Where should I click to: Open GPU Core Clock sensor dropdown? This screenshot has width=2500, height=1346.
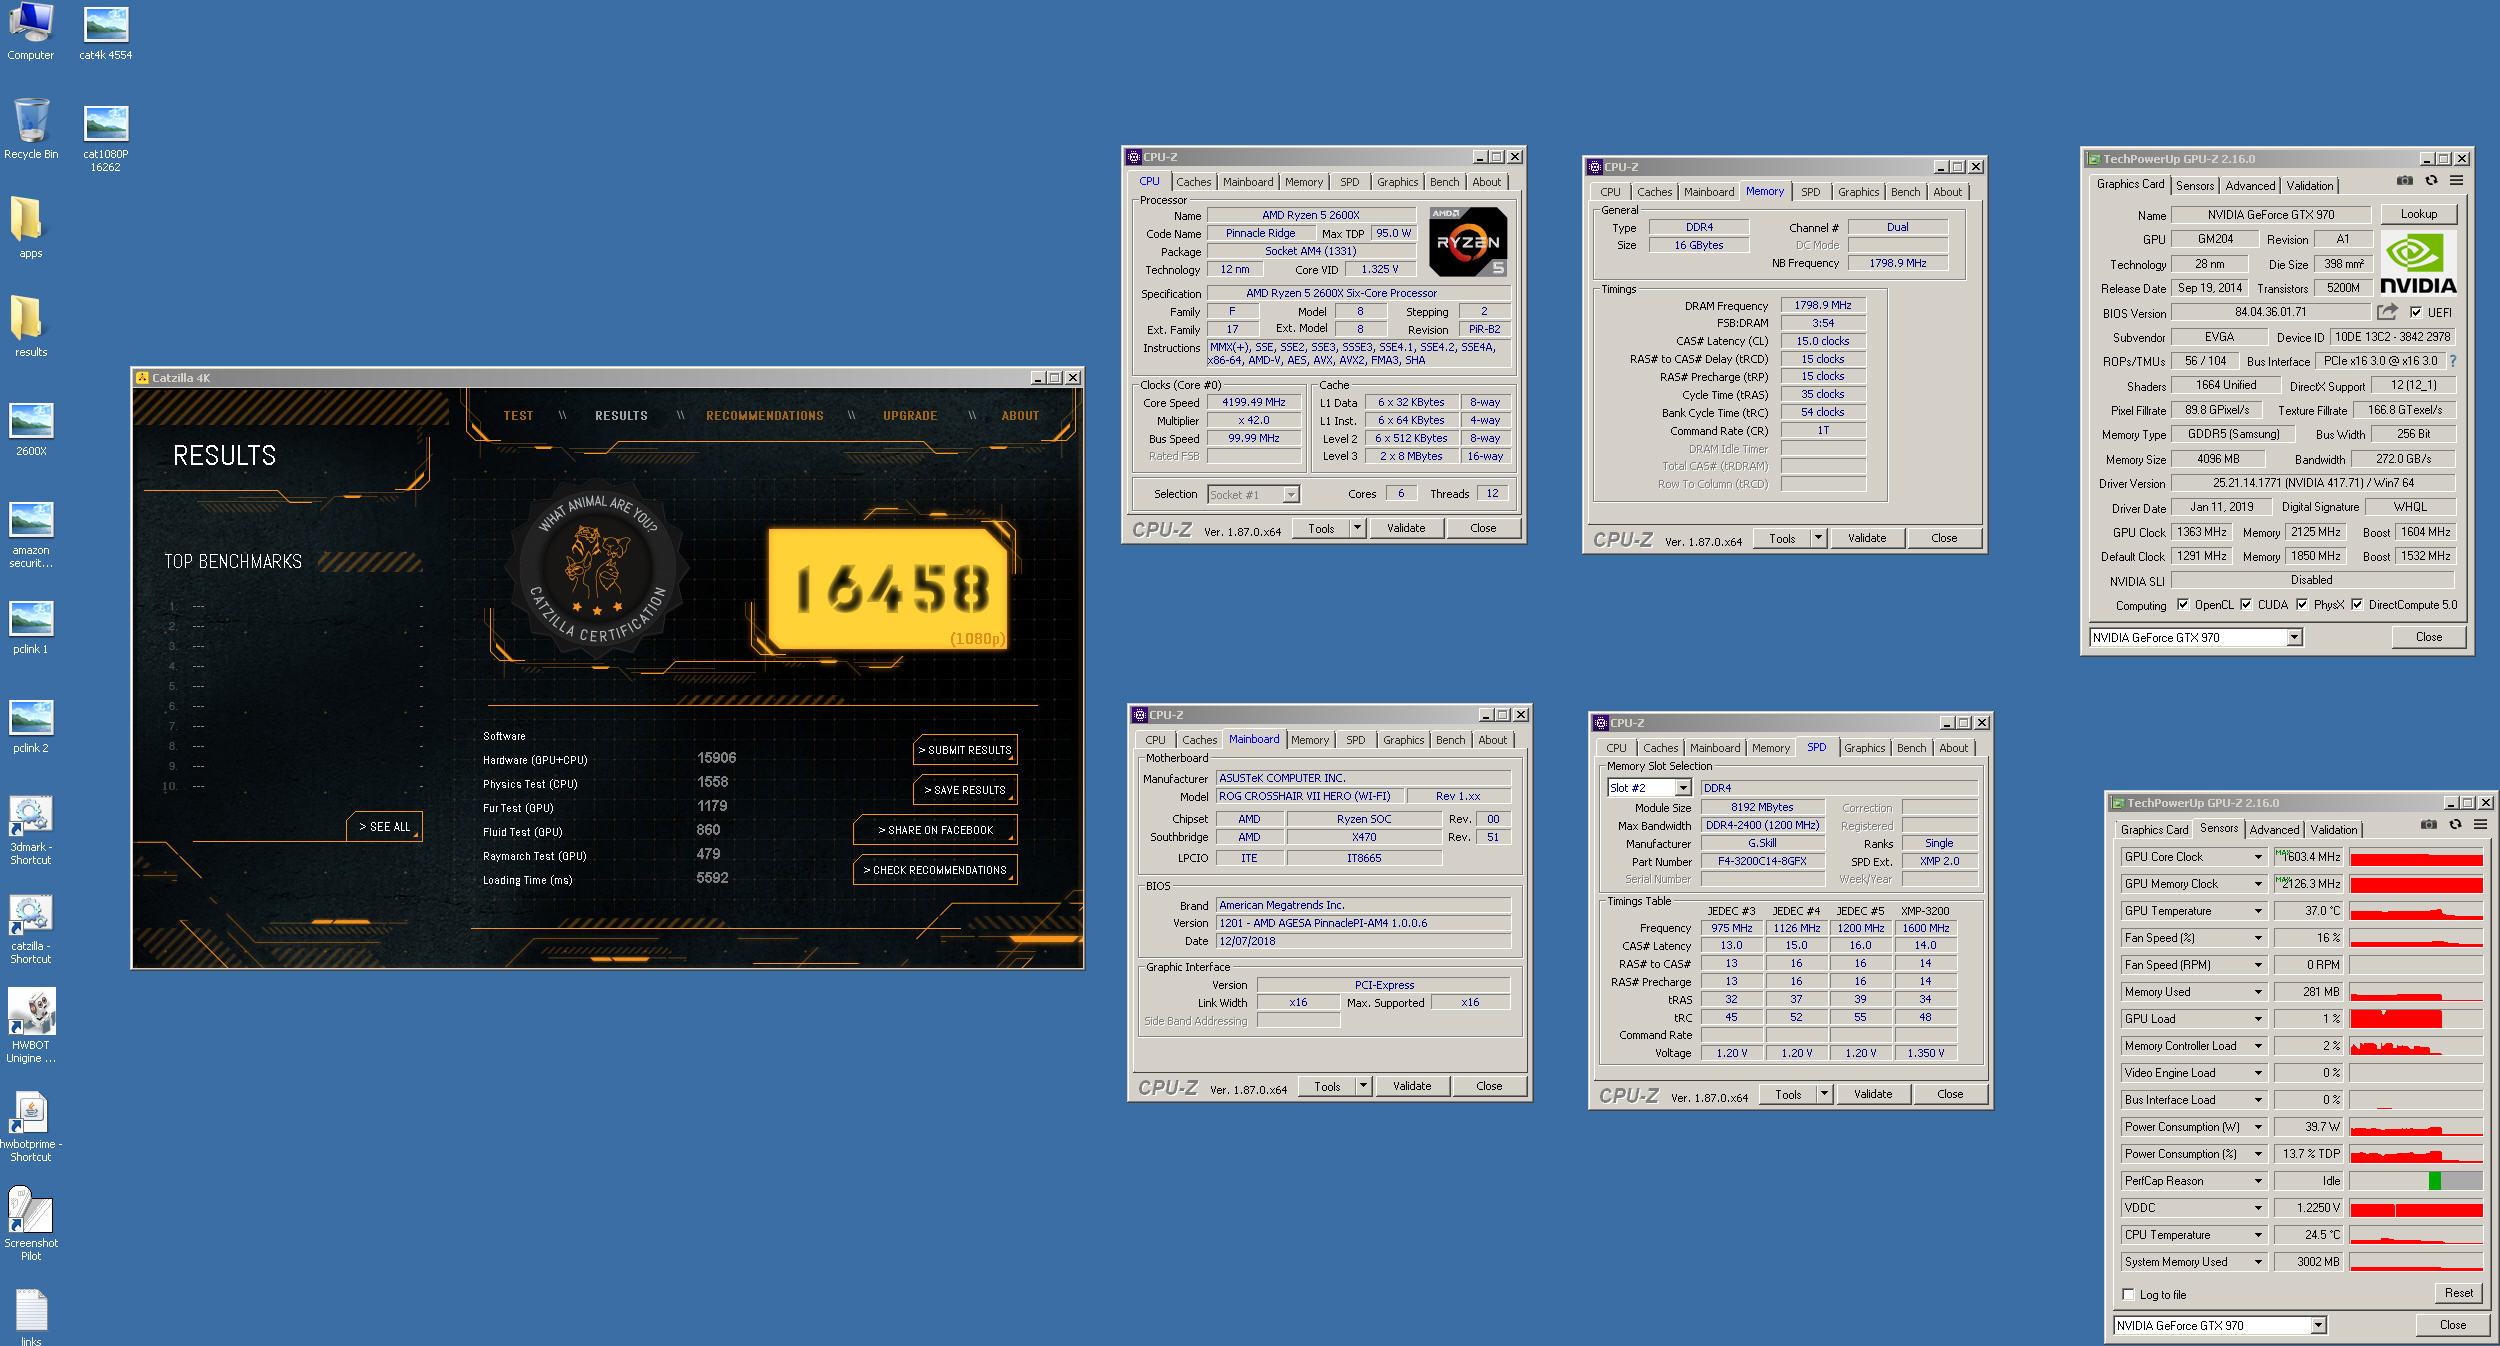(x=2258, y=857)
